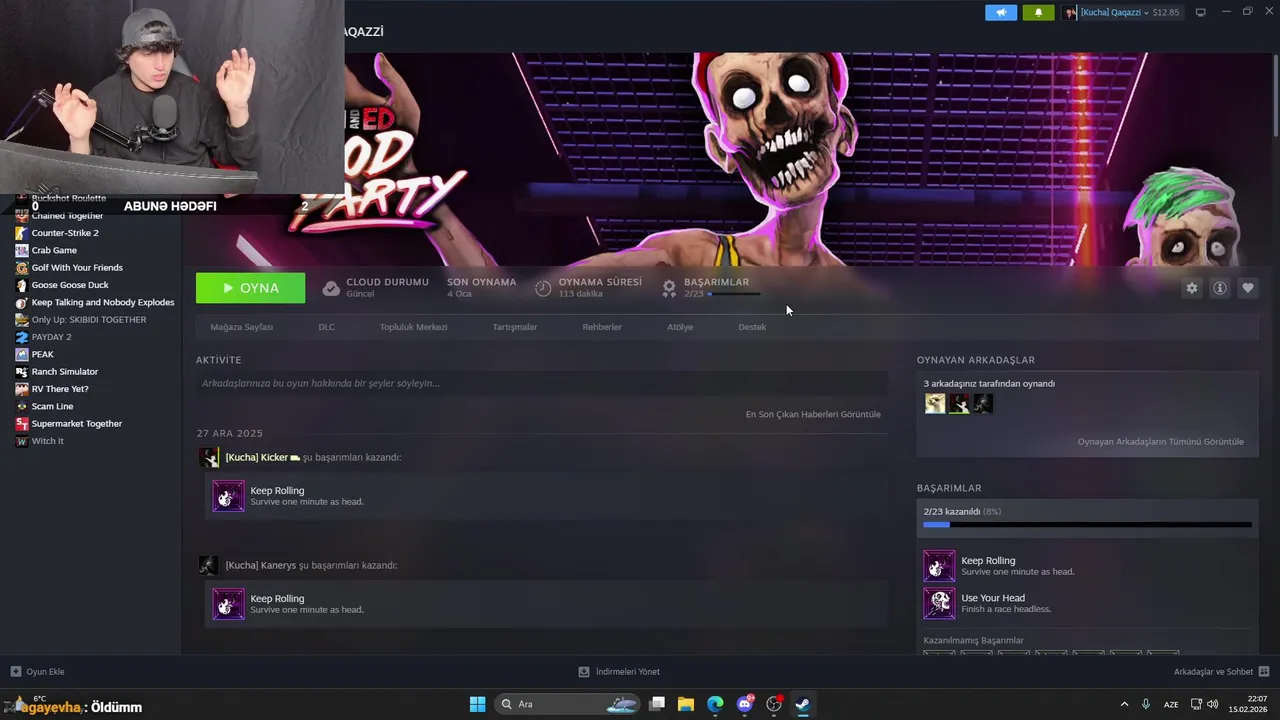Click Scam Line game icon

click(22, 406)
